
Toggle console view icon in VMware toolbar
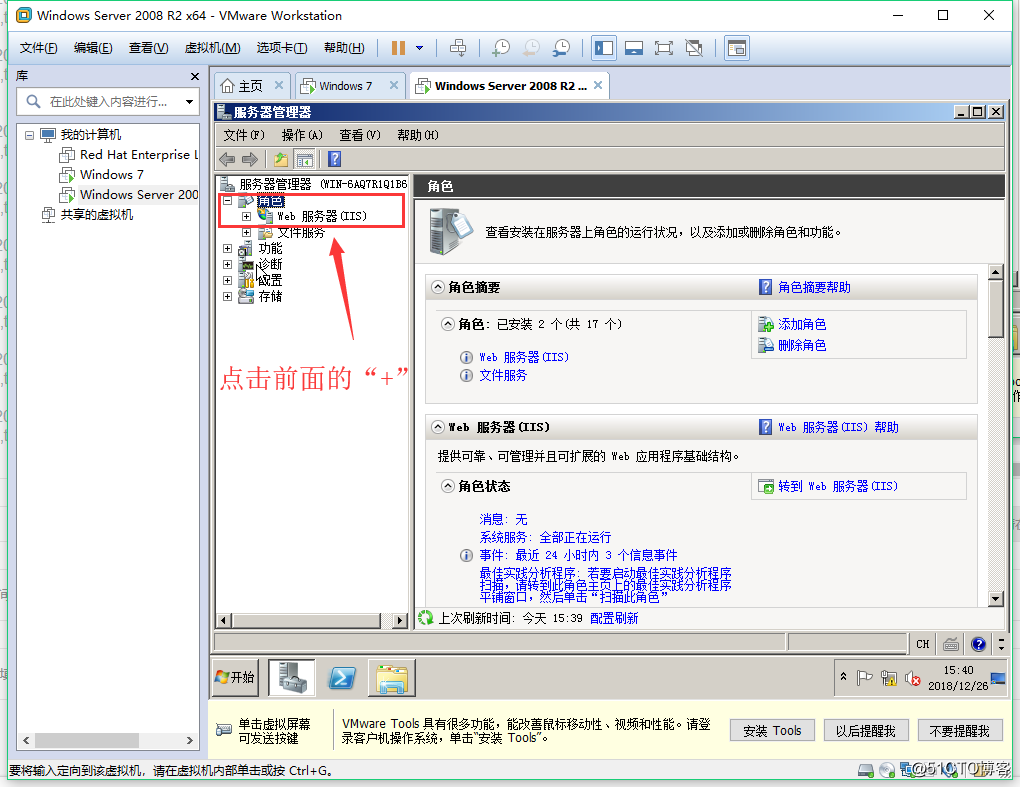pyautogui.click(x=736, y=47)
